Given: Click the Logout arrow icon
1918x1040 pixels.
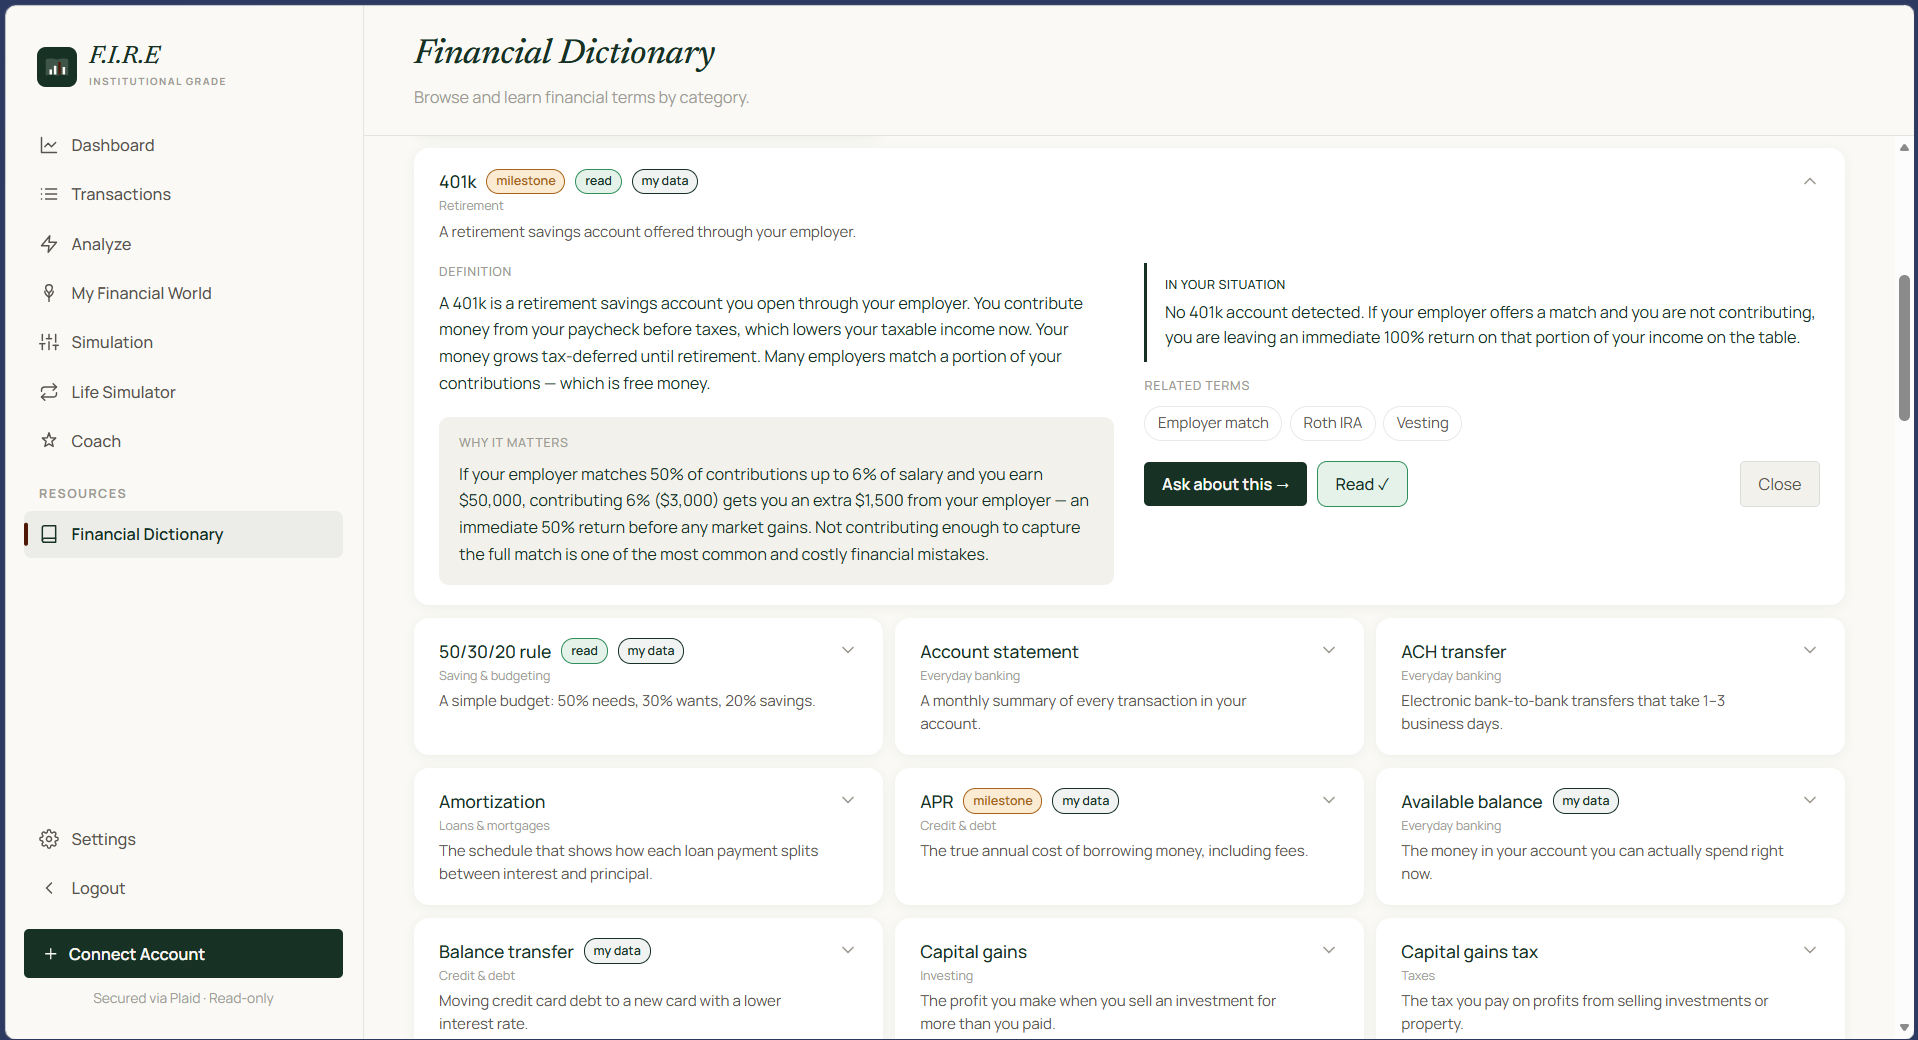Looking at the screenshot, I should pos(49,888).
